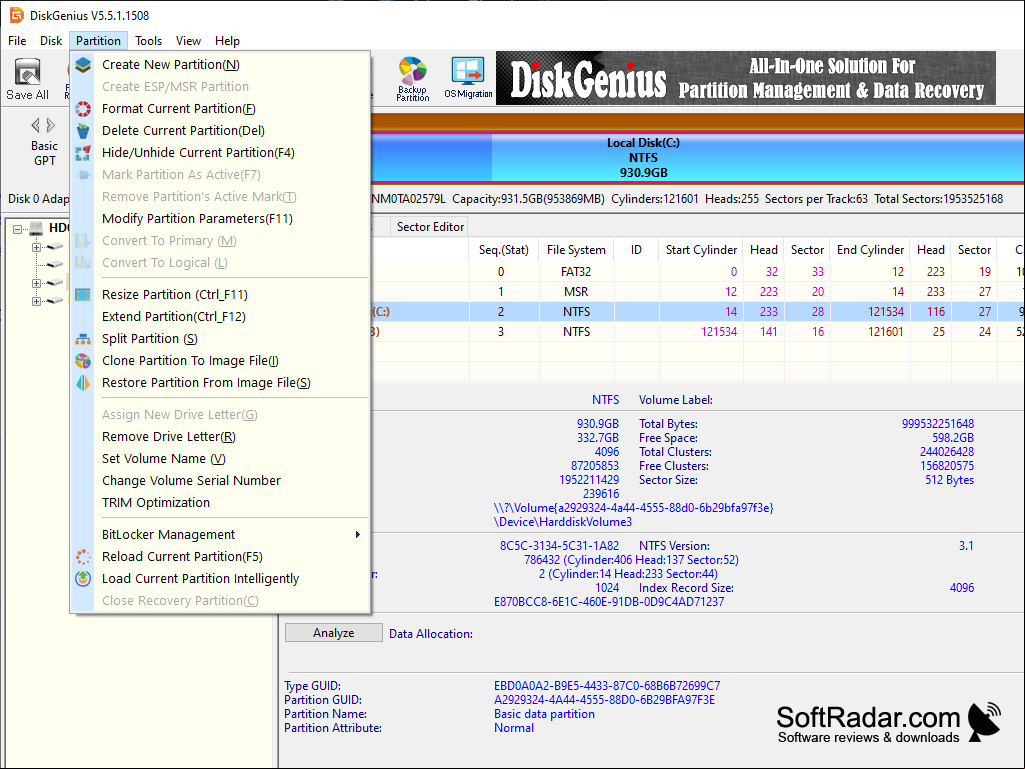Switch to the Sector Editor tab

(430, 227)
